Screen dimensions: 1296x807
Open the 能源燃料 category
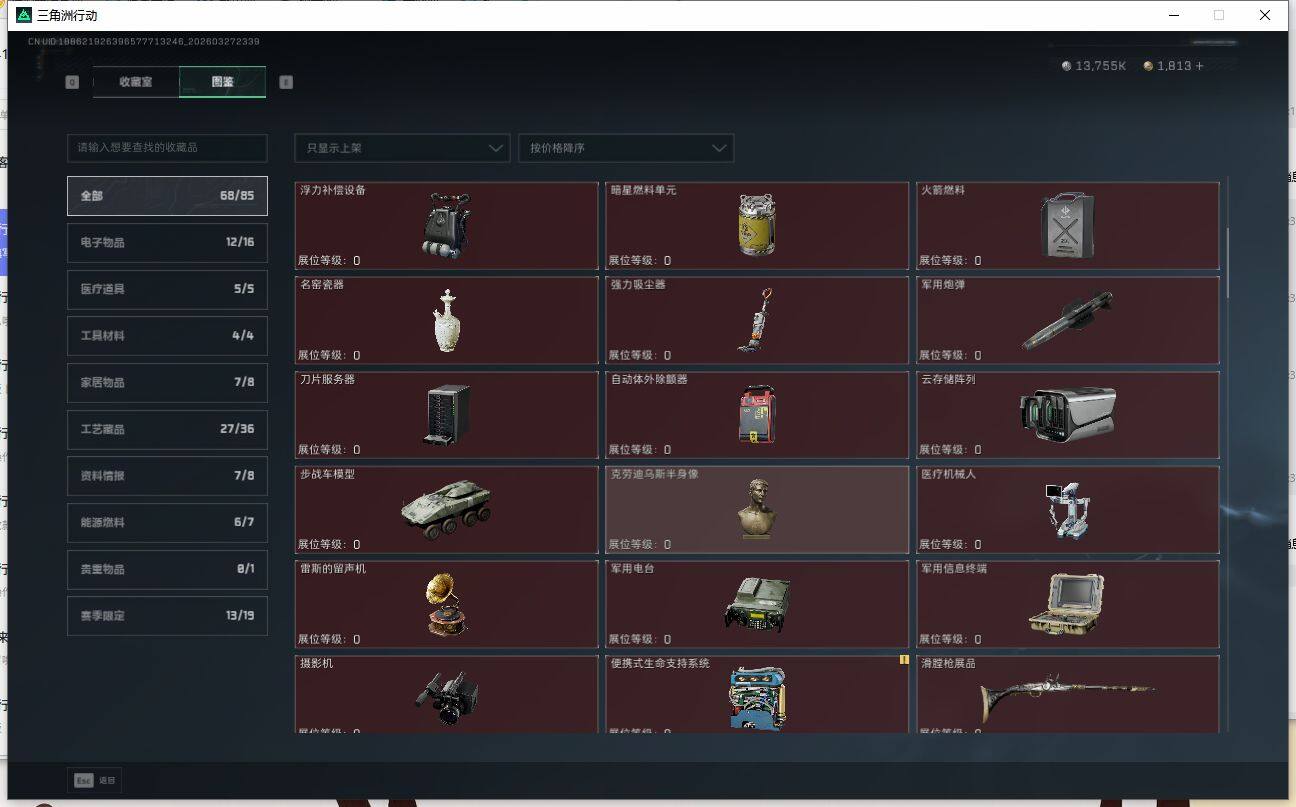tap(167, 522)
